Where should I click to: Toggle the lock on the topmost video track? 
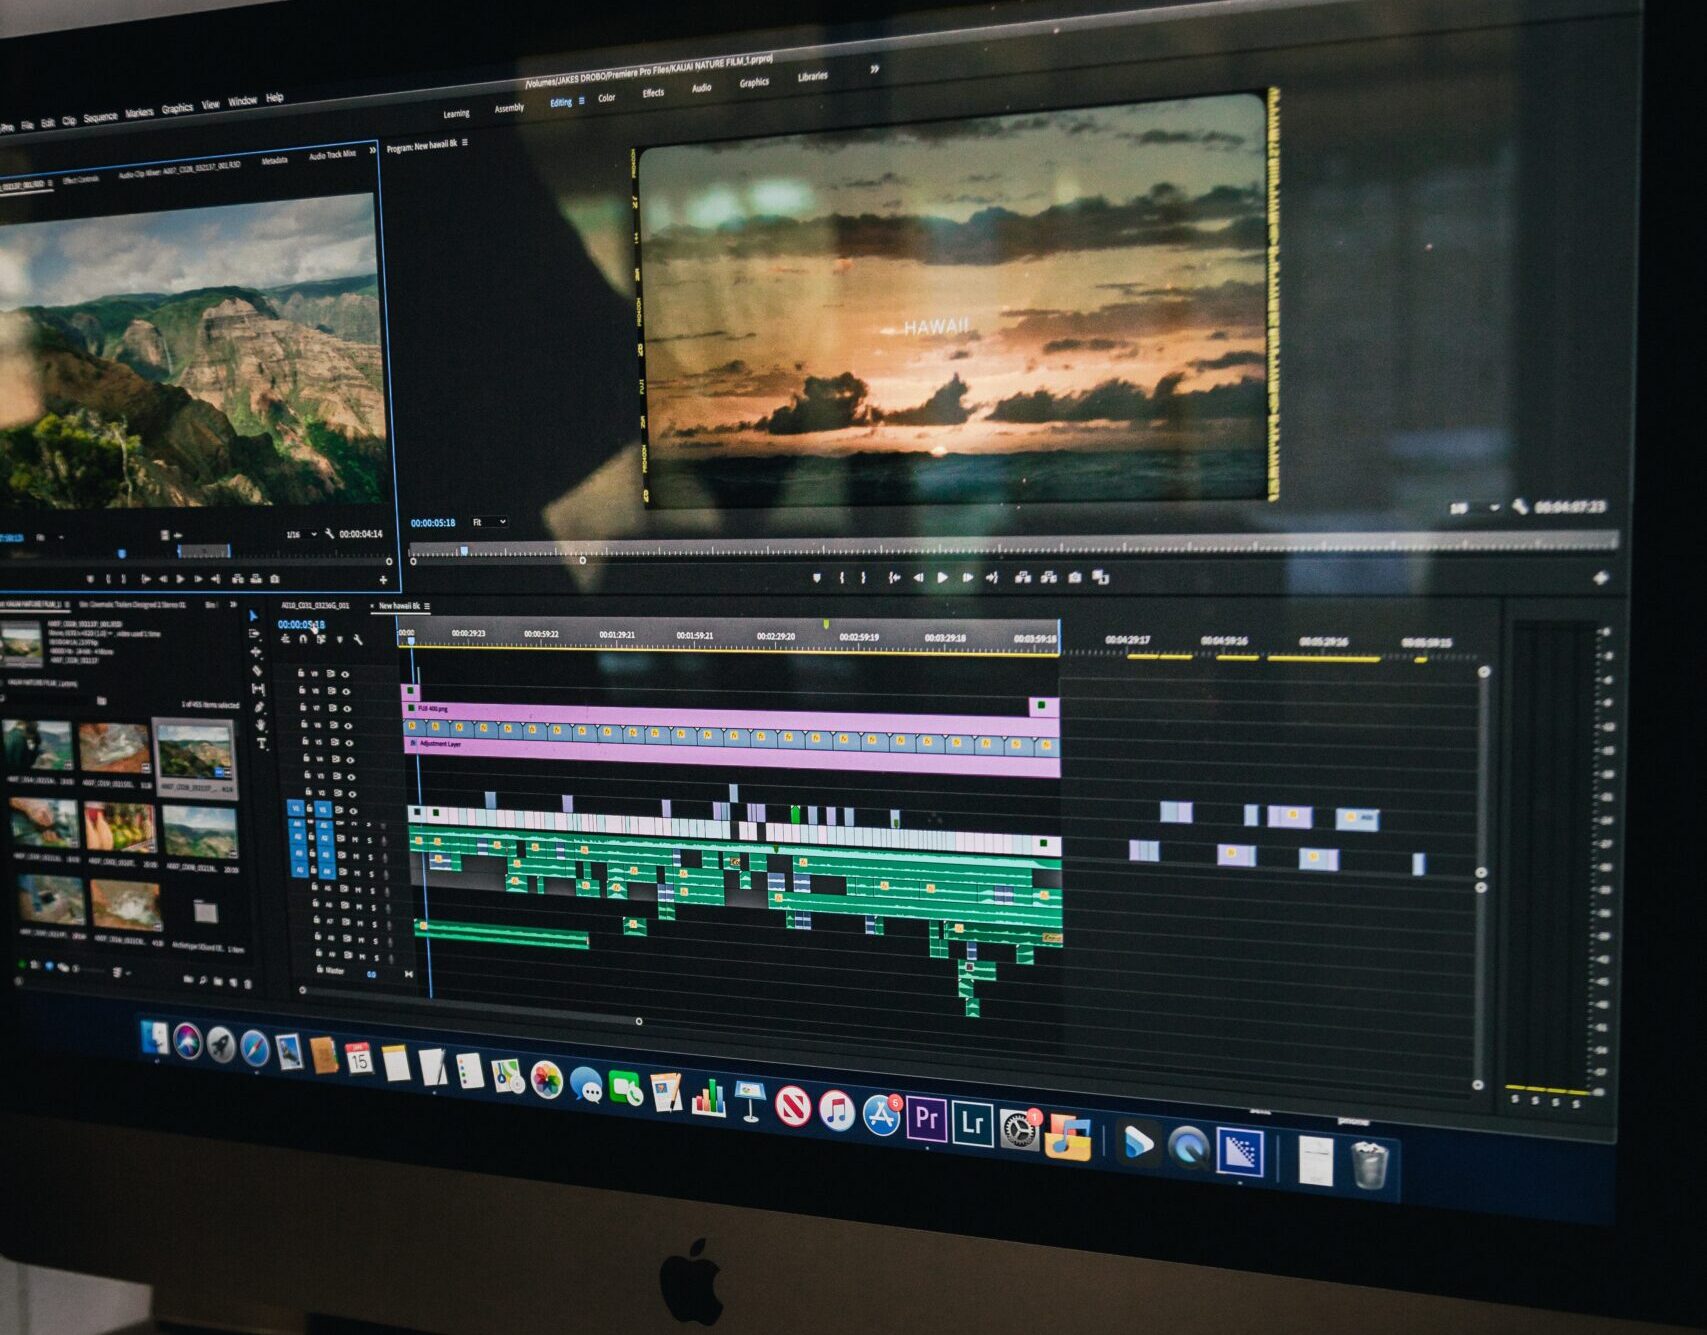[301, 673]
